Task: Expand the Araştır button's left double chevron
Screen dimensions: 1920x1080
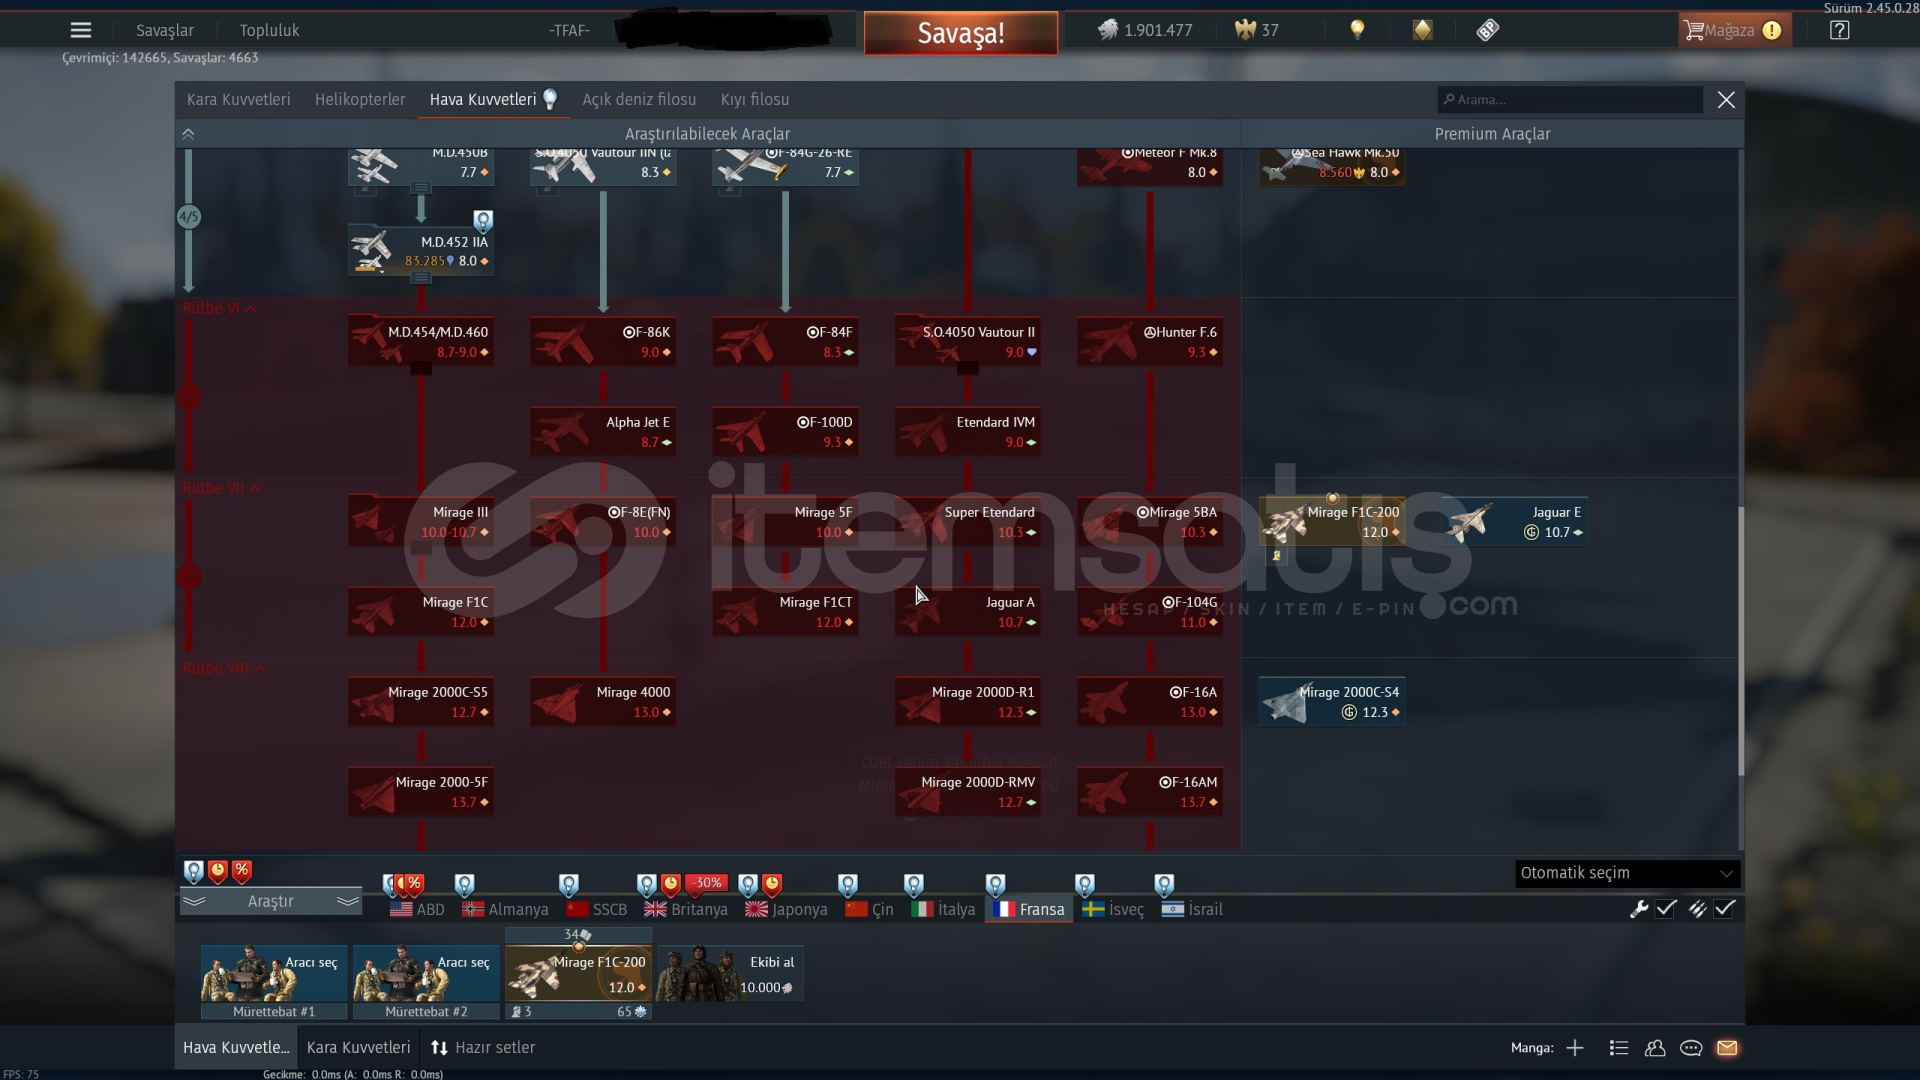Action: [194, 901]
